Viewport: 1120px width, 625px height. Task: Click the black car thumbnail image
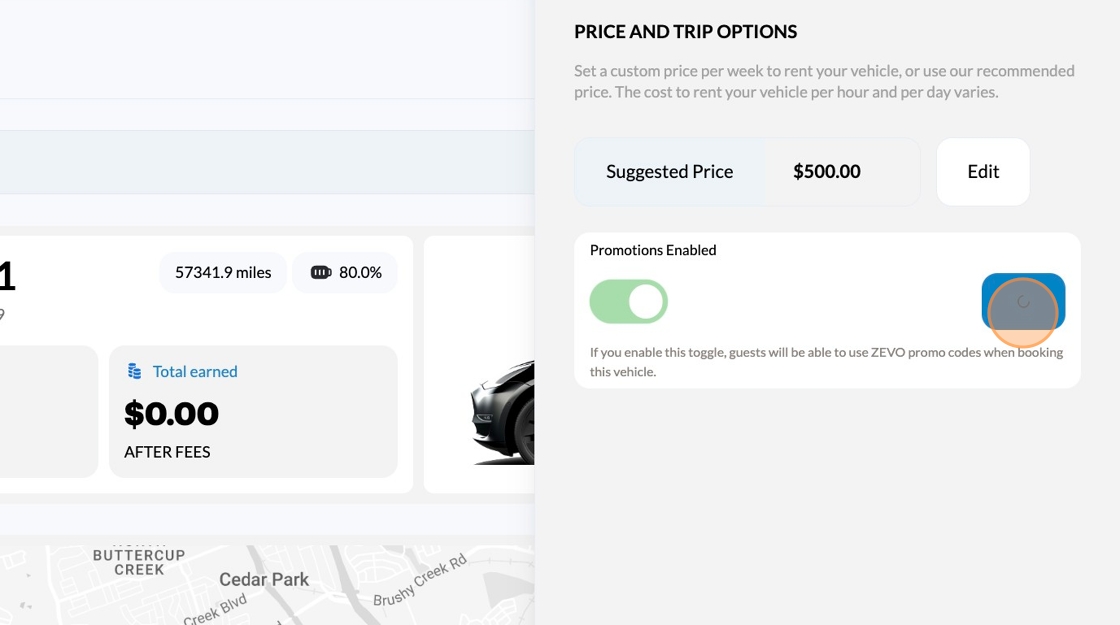pyautogui.click(x=502, y=413)
